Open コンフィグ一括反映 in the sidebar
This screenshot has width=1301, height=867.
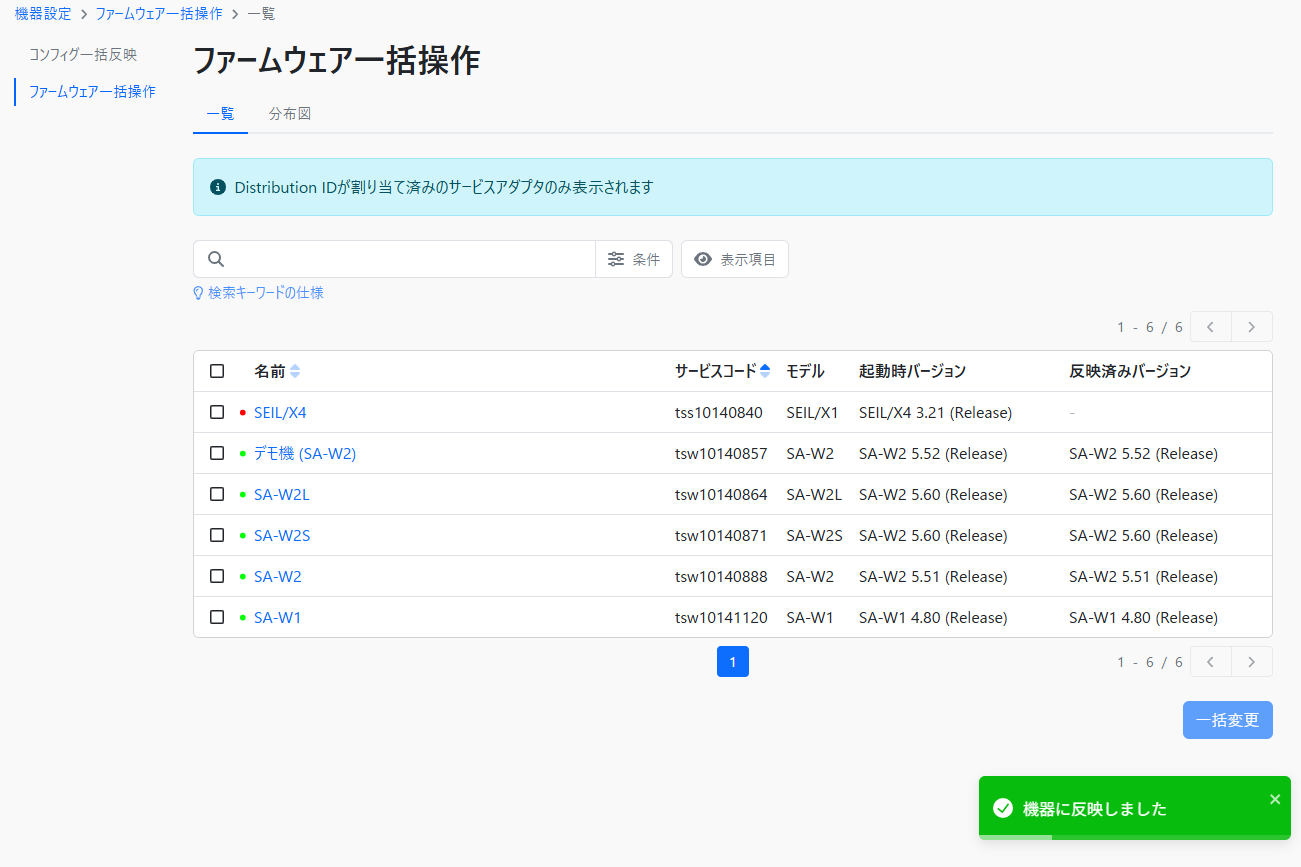83,55
